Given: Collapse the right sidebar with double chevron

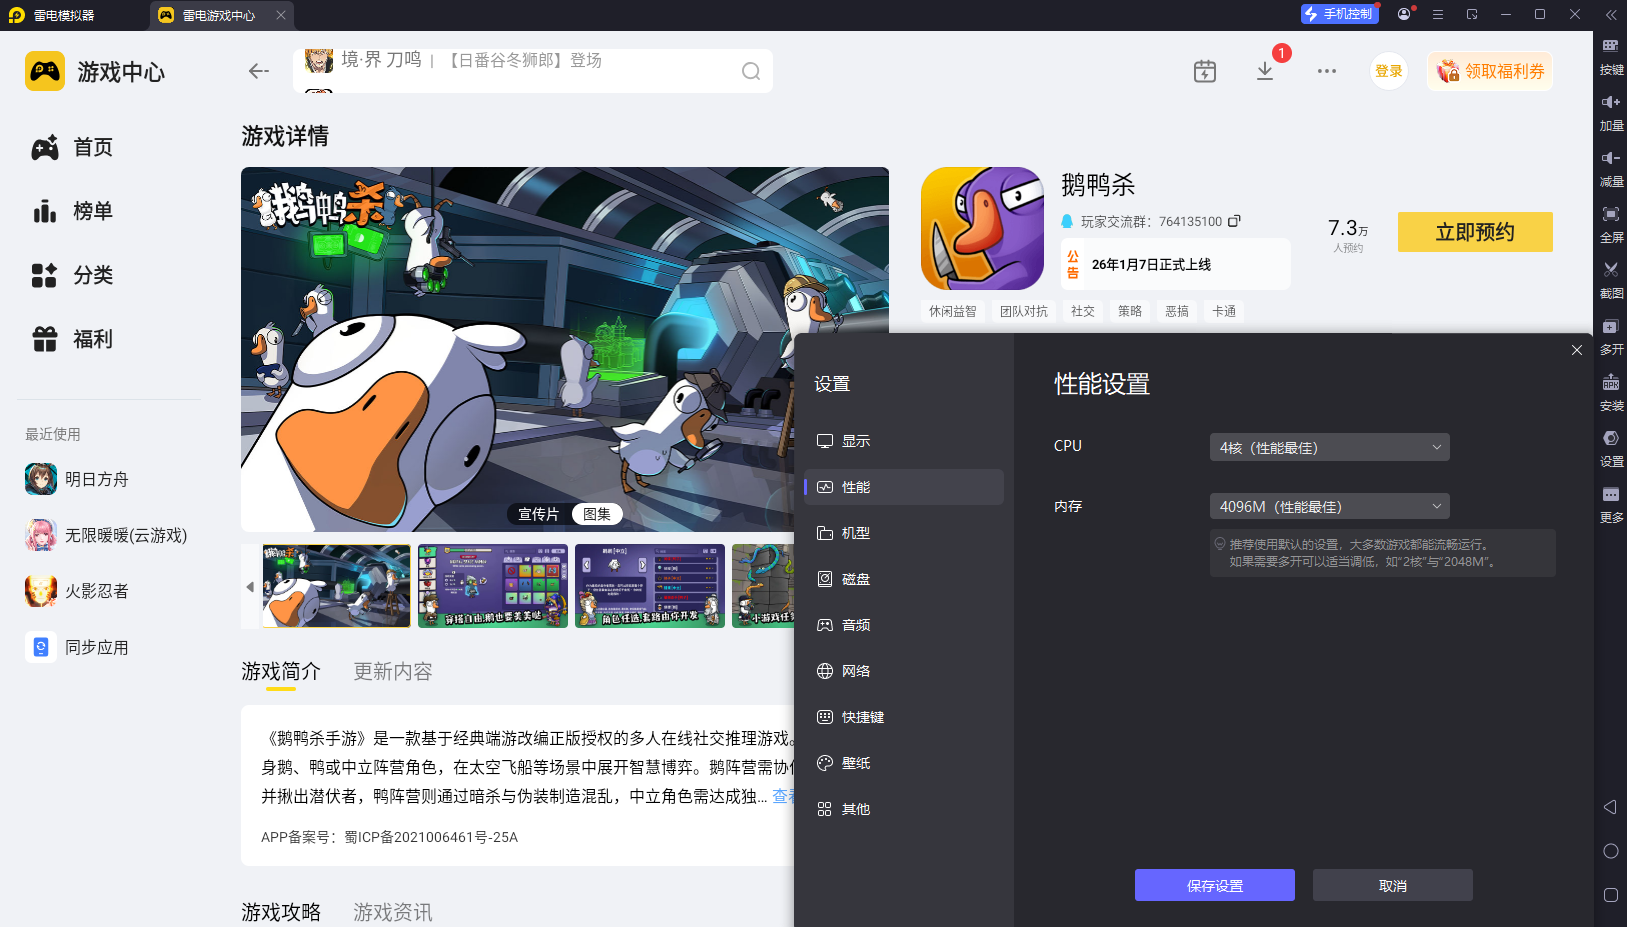Looking at the screenshot, I should click(x=1610, y=15).
